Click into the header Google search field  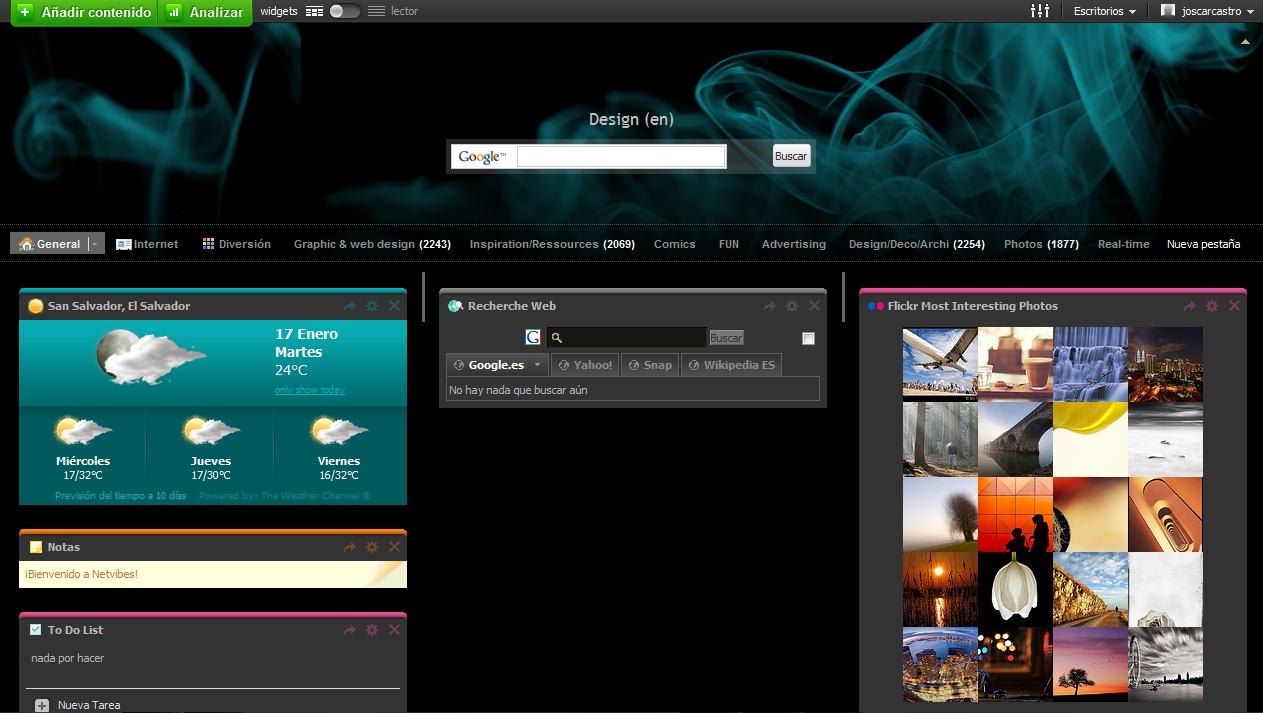[x=621, y=157]
